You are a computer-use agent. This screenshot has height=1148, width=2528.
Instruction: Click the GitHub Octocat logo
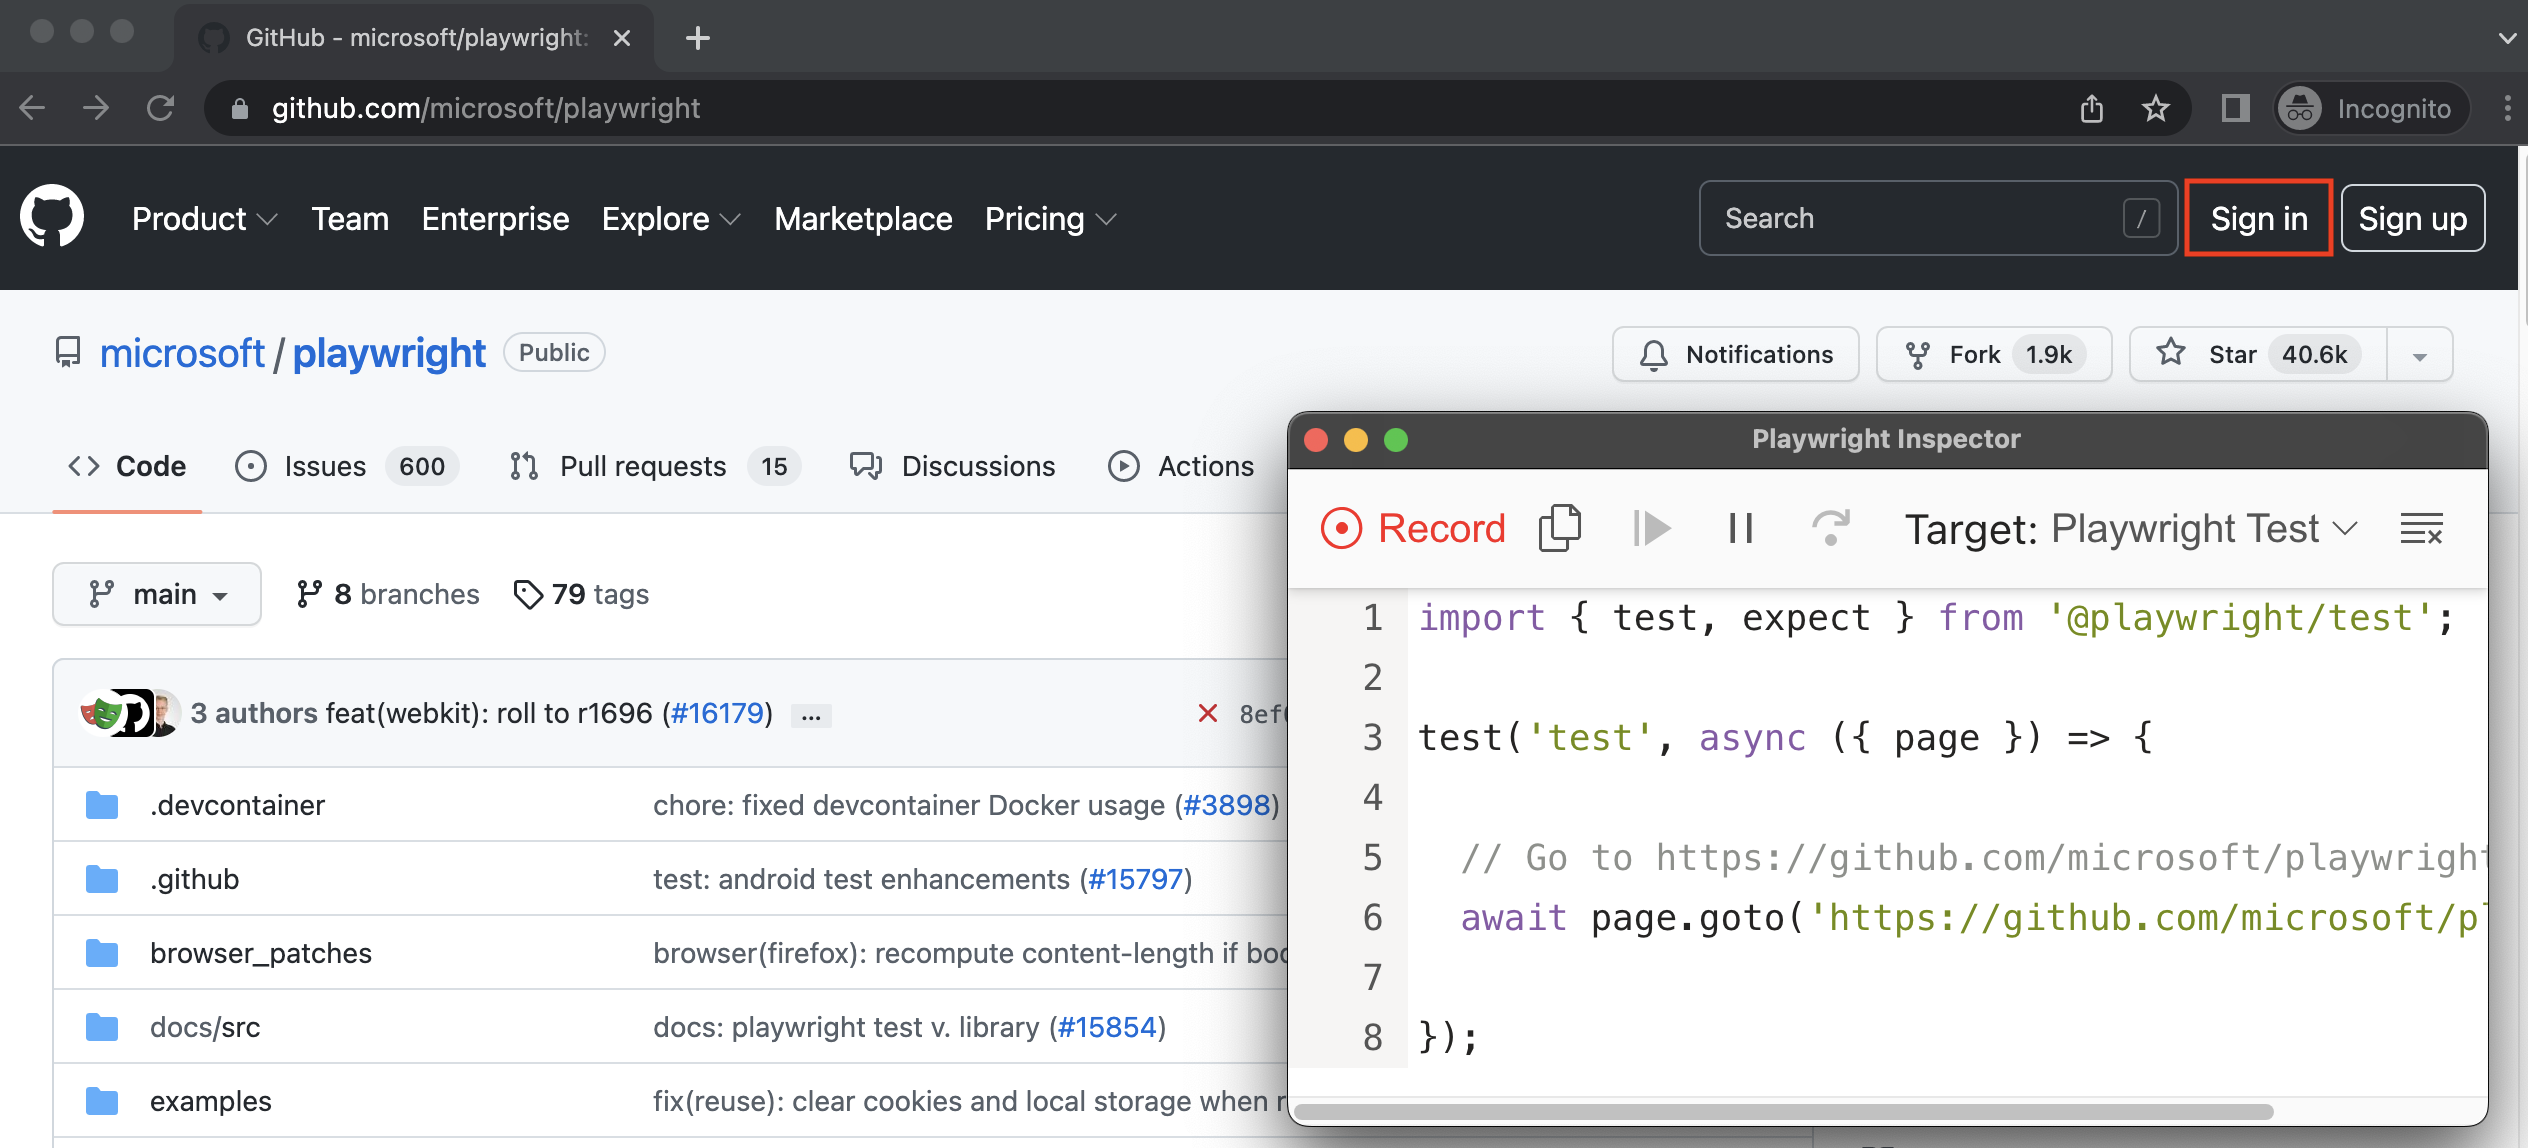52,216
